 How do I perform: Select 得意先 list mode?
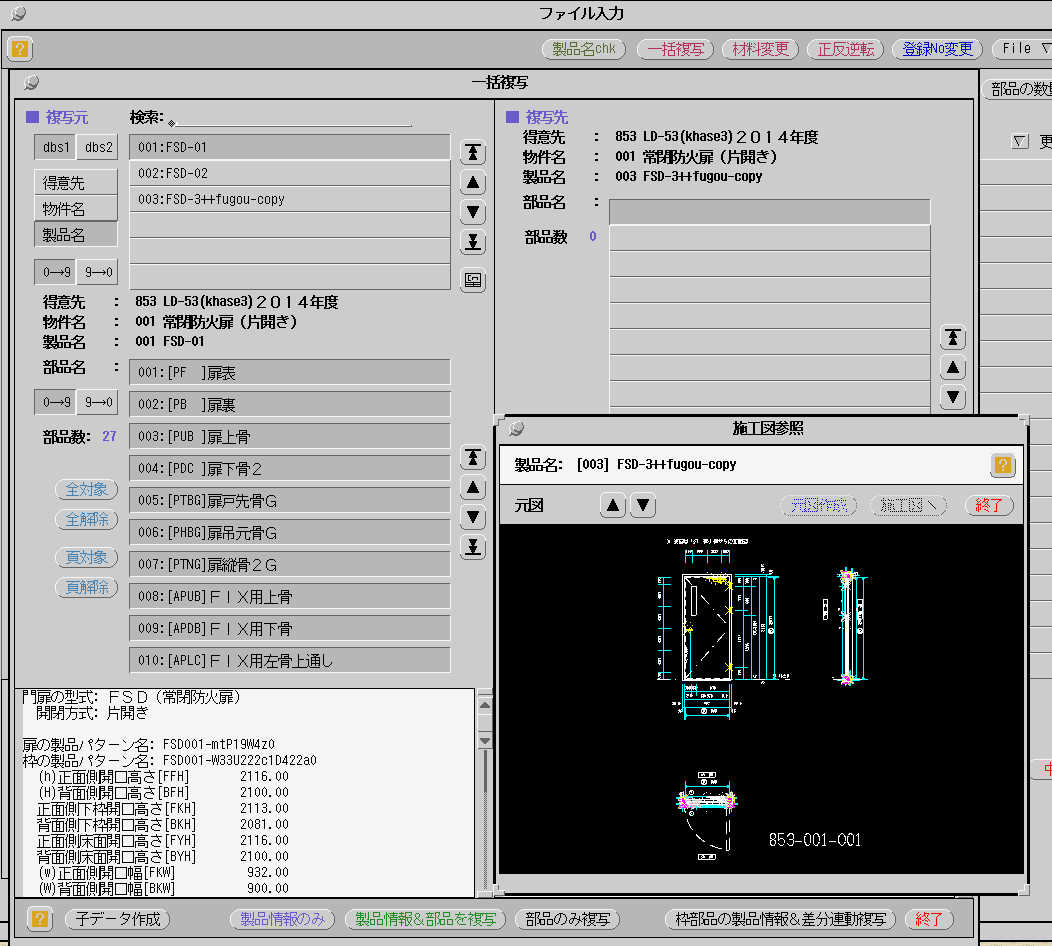coord(76,182)
